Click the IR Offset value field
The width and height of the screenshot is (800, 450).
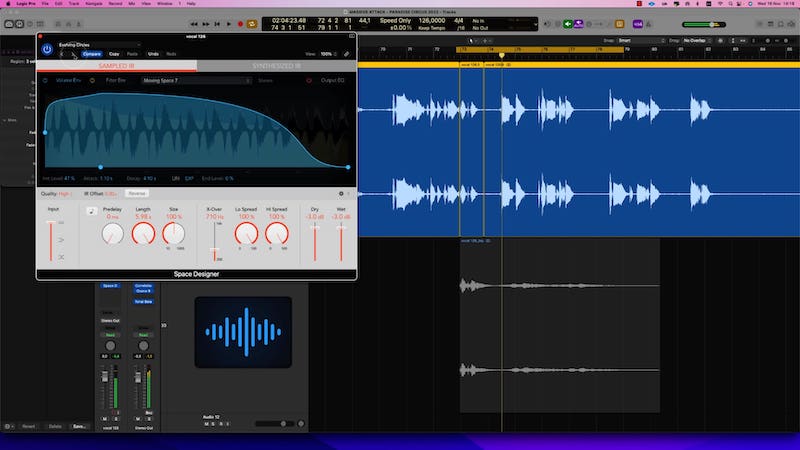pos(111,194)
